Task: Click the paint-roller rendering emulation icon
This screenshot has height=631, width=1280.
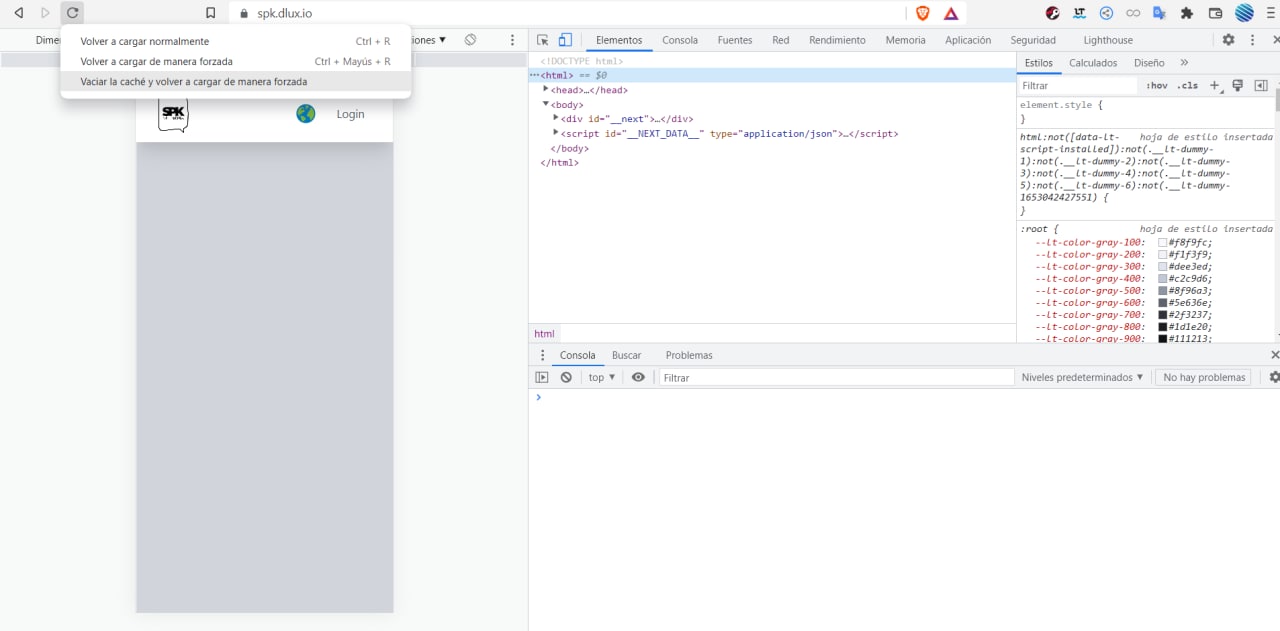Action: click(x=1238, y=86)
